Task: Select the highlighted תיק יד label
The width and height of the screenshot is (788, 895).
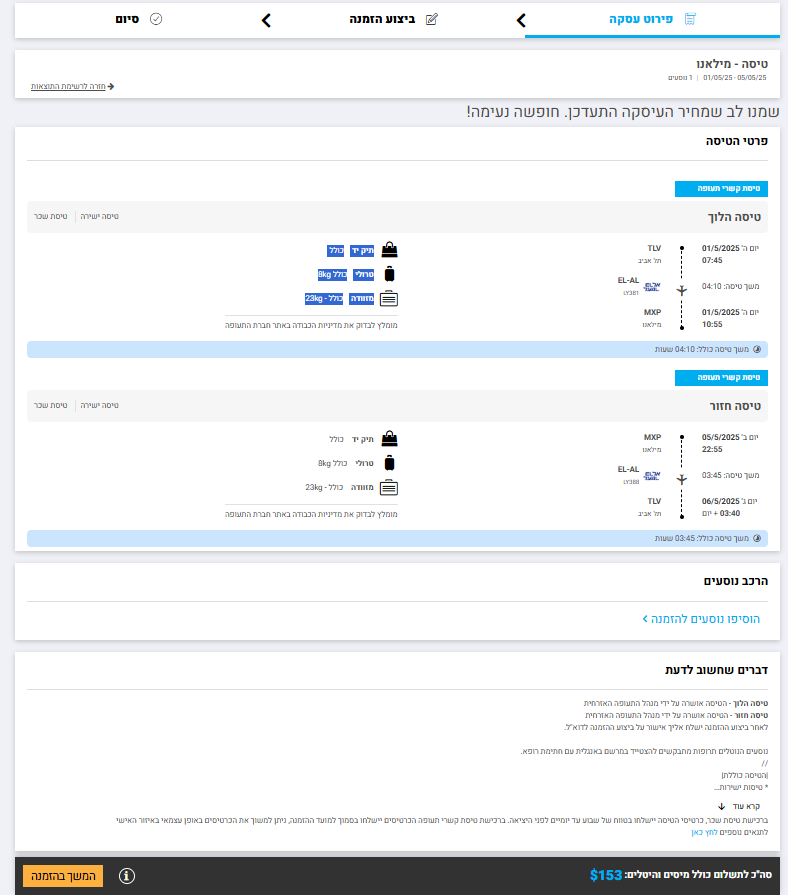Action: coord(362,251)
